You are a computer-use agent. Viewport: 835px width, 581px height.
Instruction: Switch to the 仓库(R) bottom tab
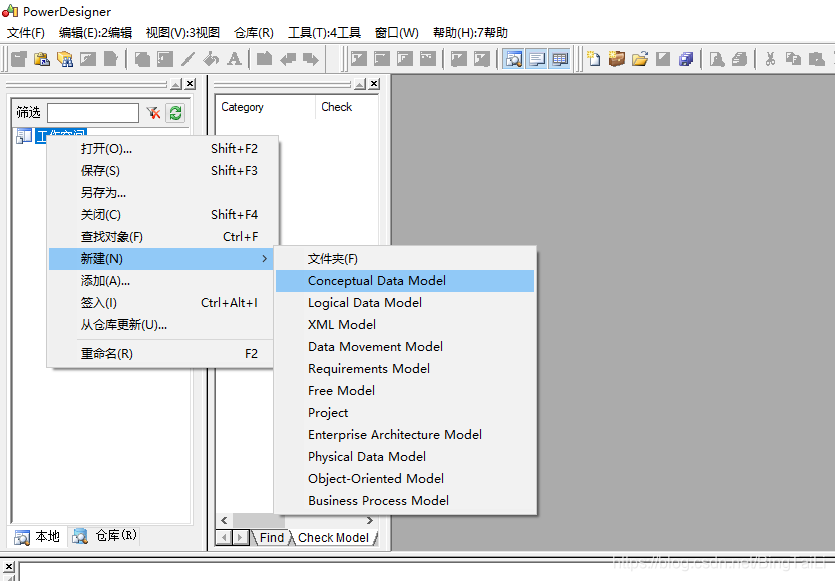(x=105, y=536)
